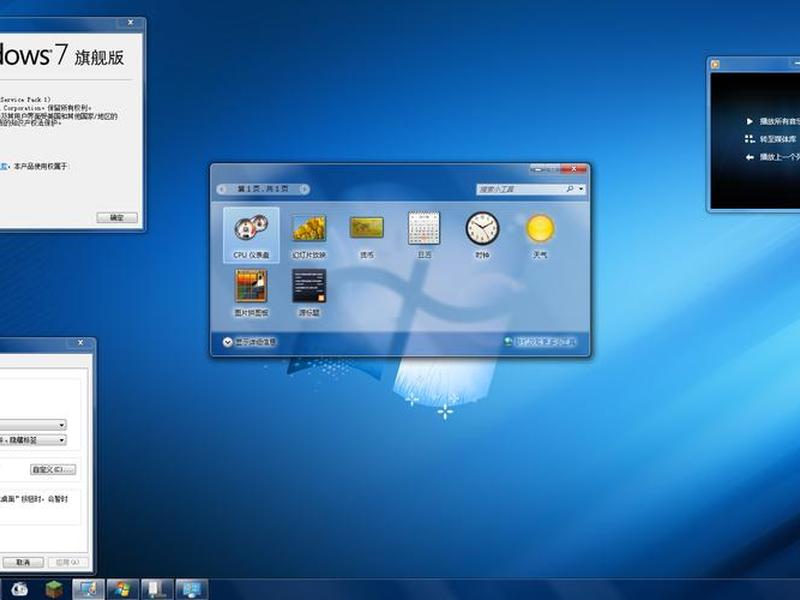Select the 日历 calendar gadget

click(x=424, y=235)
